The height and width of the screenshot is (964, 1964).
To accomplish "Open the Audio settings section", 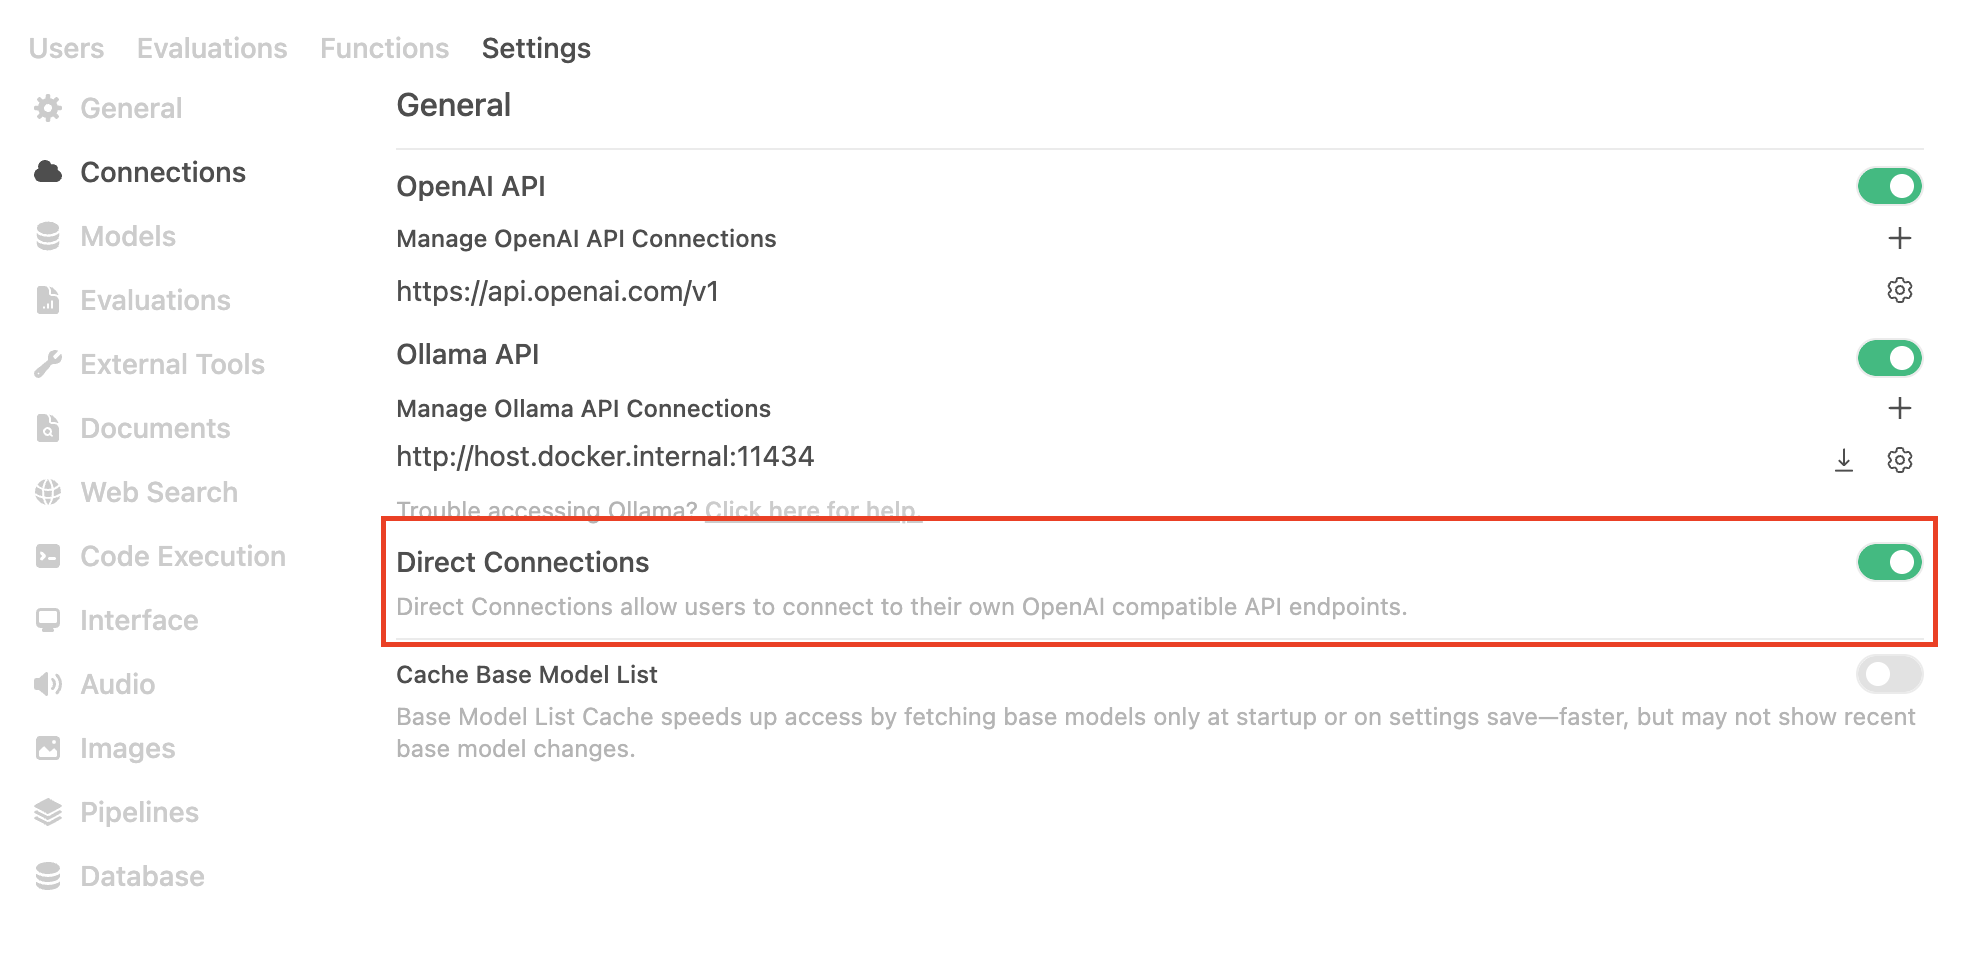I will click(117, 684).
